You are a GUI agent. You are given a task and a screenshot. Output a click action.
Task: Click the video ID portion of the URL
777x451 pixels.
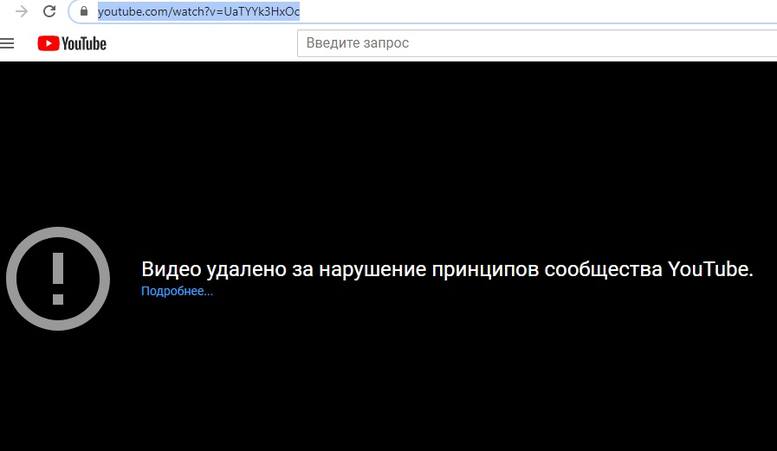[262, 12]
